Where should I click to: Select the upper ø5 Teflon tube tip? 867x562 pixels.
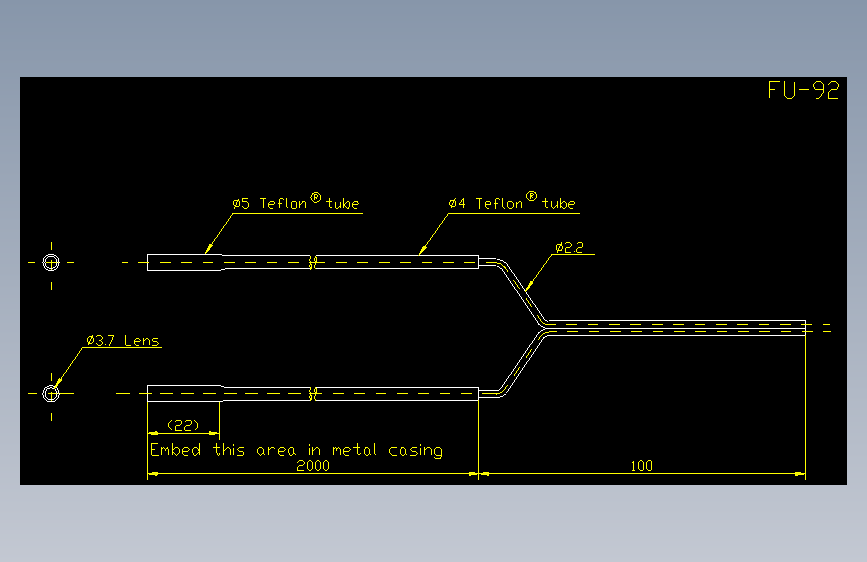pyautogui.click(x=185, y=262)
